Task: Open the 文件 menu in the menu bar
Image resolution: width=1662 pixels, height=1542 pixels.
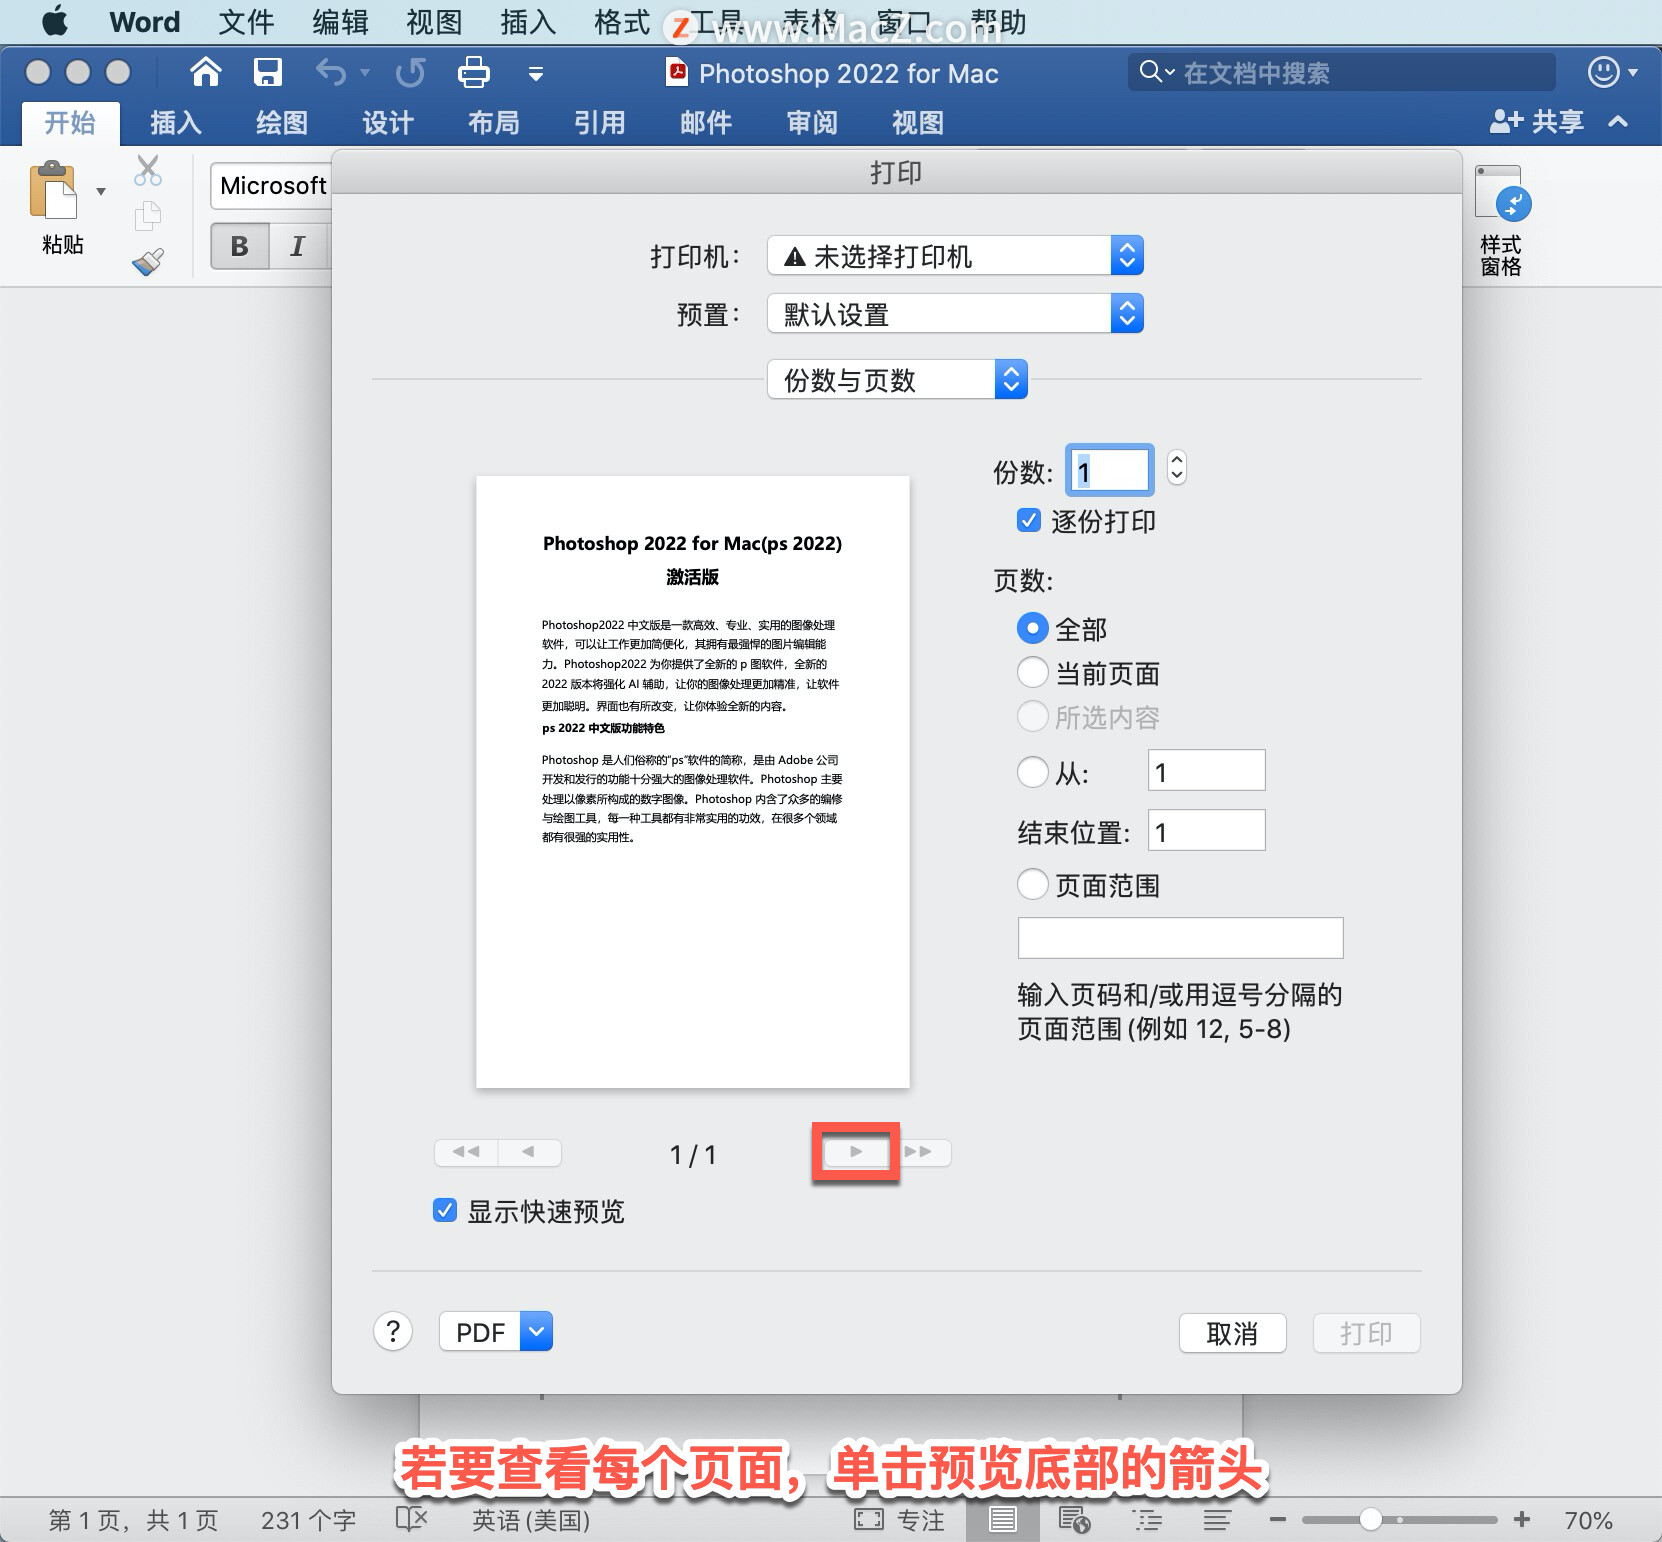Action: point(246,22)
